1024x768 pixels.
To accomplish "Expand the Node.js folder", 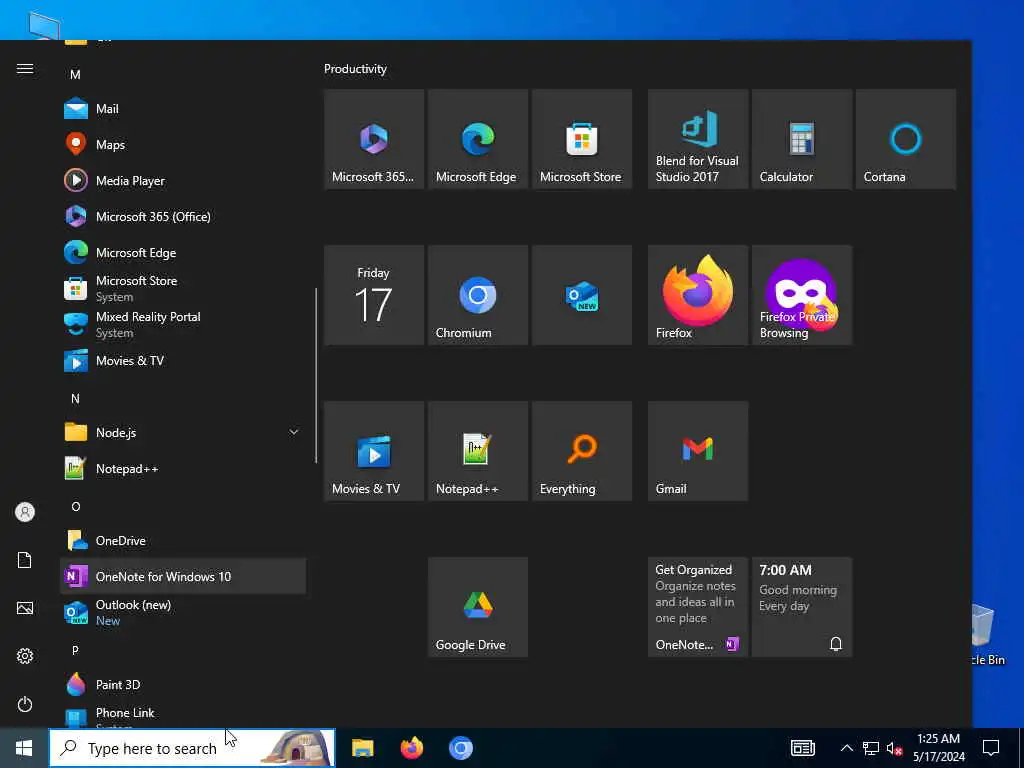I will click(x=183, y=432).
